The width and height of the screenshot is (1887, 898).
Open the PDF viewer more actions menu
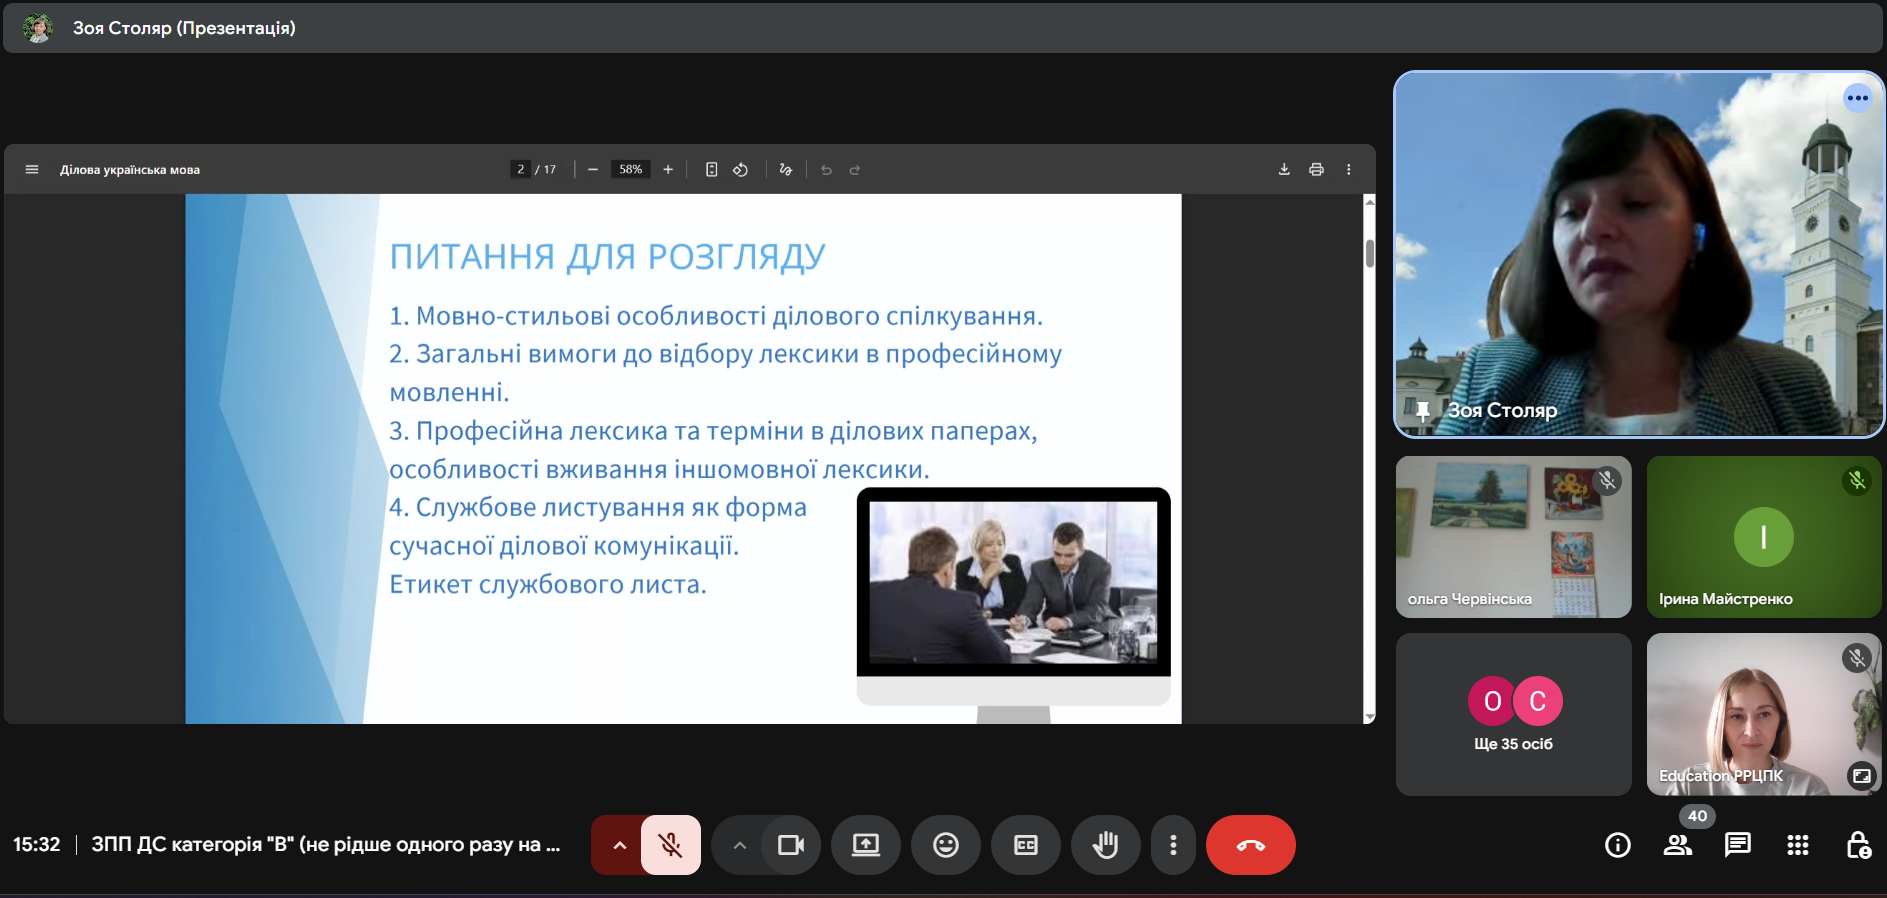tap(1348, 170)
